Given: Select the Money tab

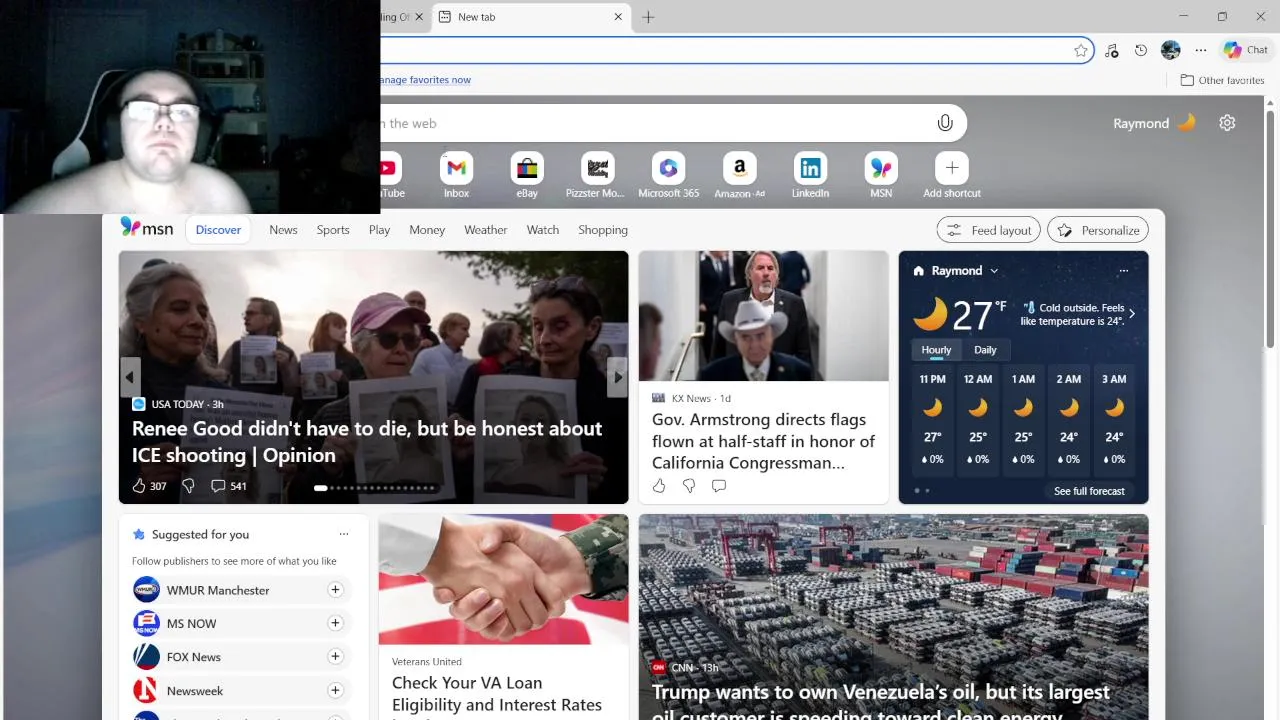Looking at the screenshot, I should 427,230.
